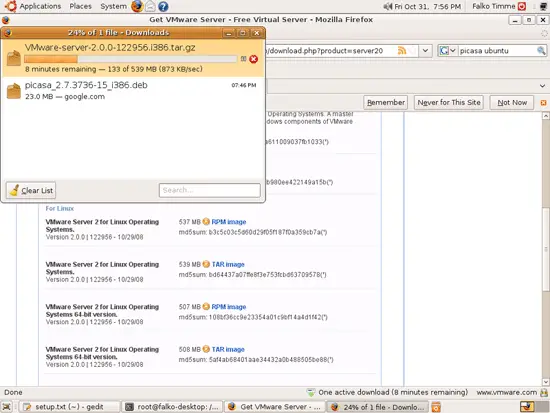The height and width of the screenshot is (413, 550).
Task: Open the address bar history dropdown
Action: [x=425, y=51]
